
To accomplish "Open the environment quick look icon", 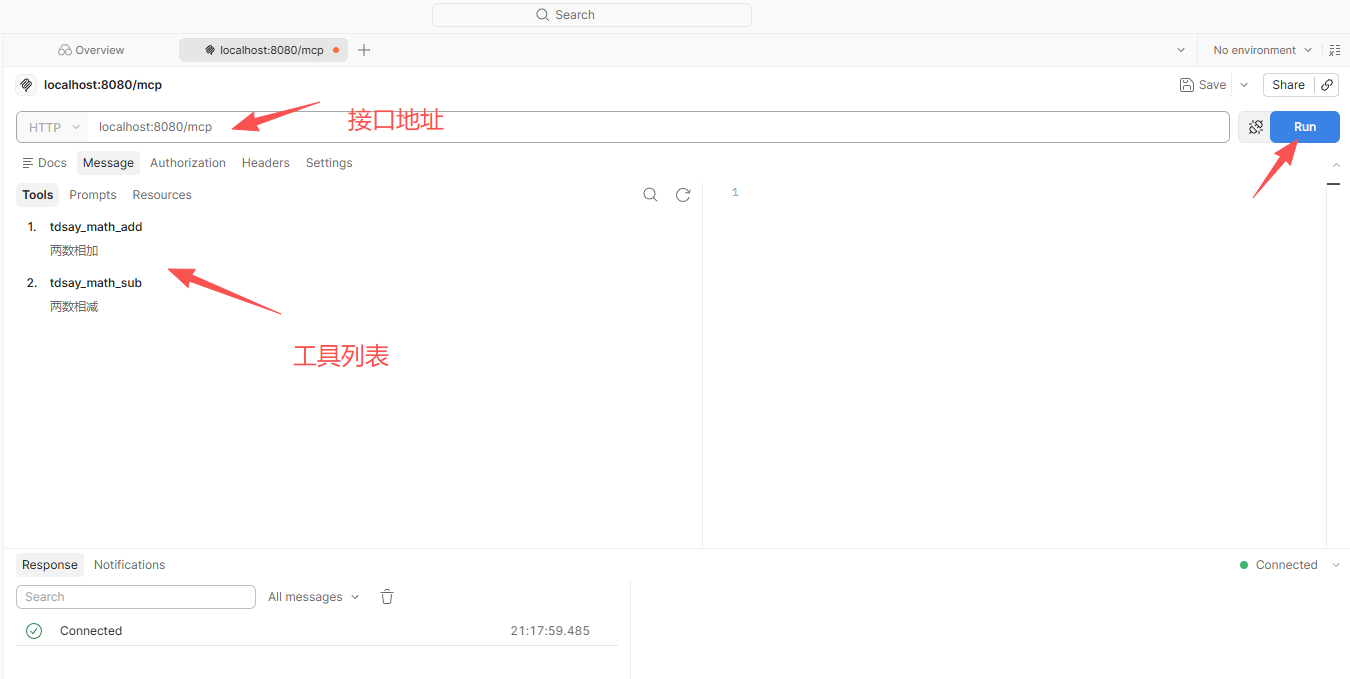I will [1335, 50].
